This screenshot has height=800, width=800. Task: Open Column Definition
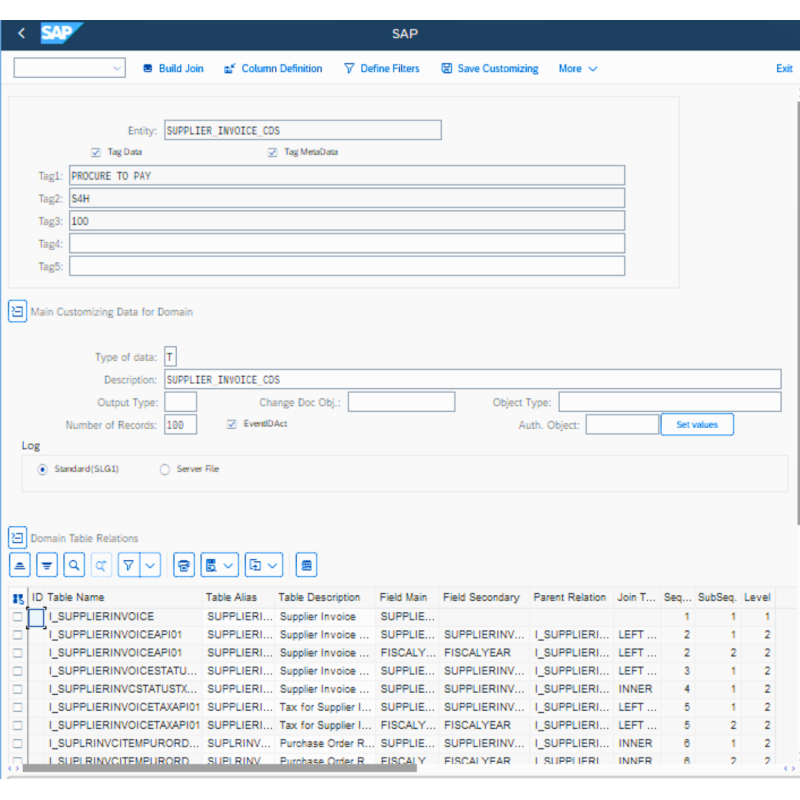pyautogui.click(x=276, y=68)
